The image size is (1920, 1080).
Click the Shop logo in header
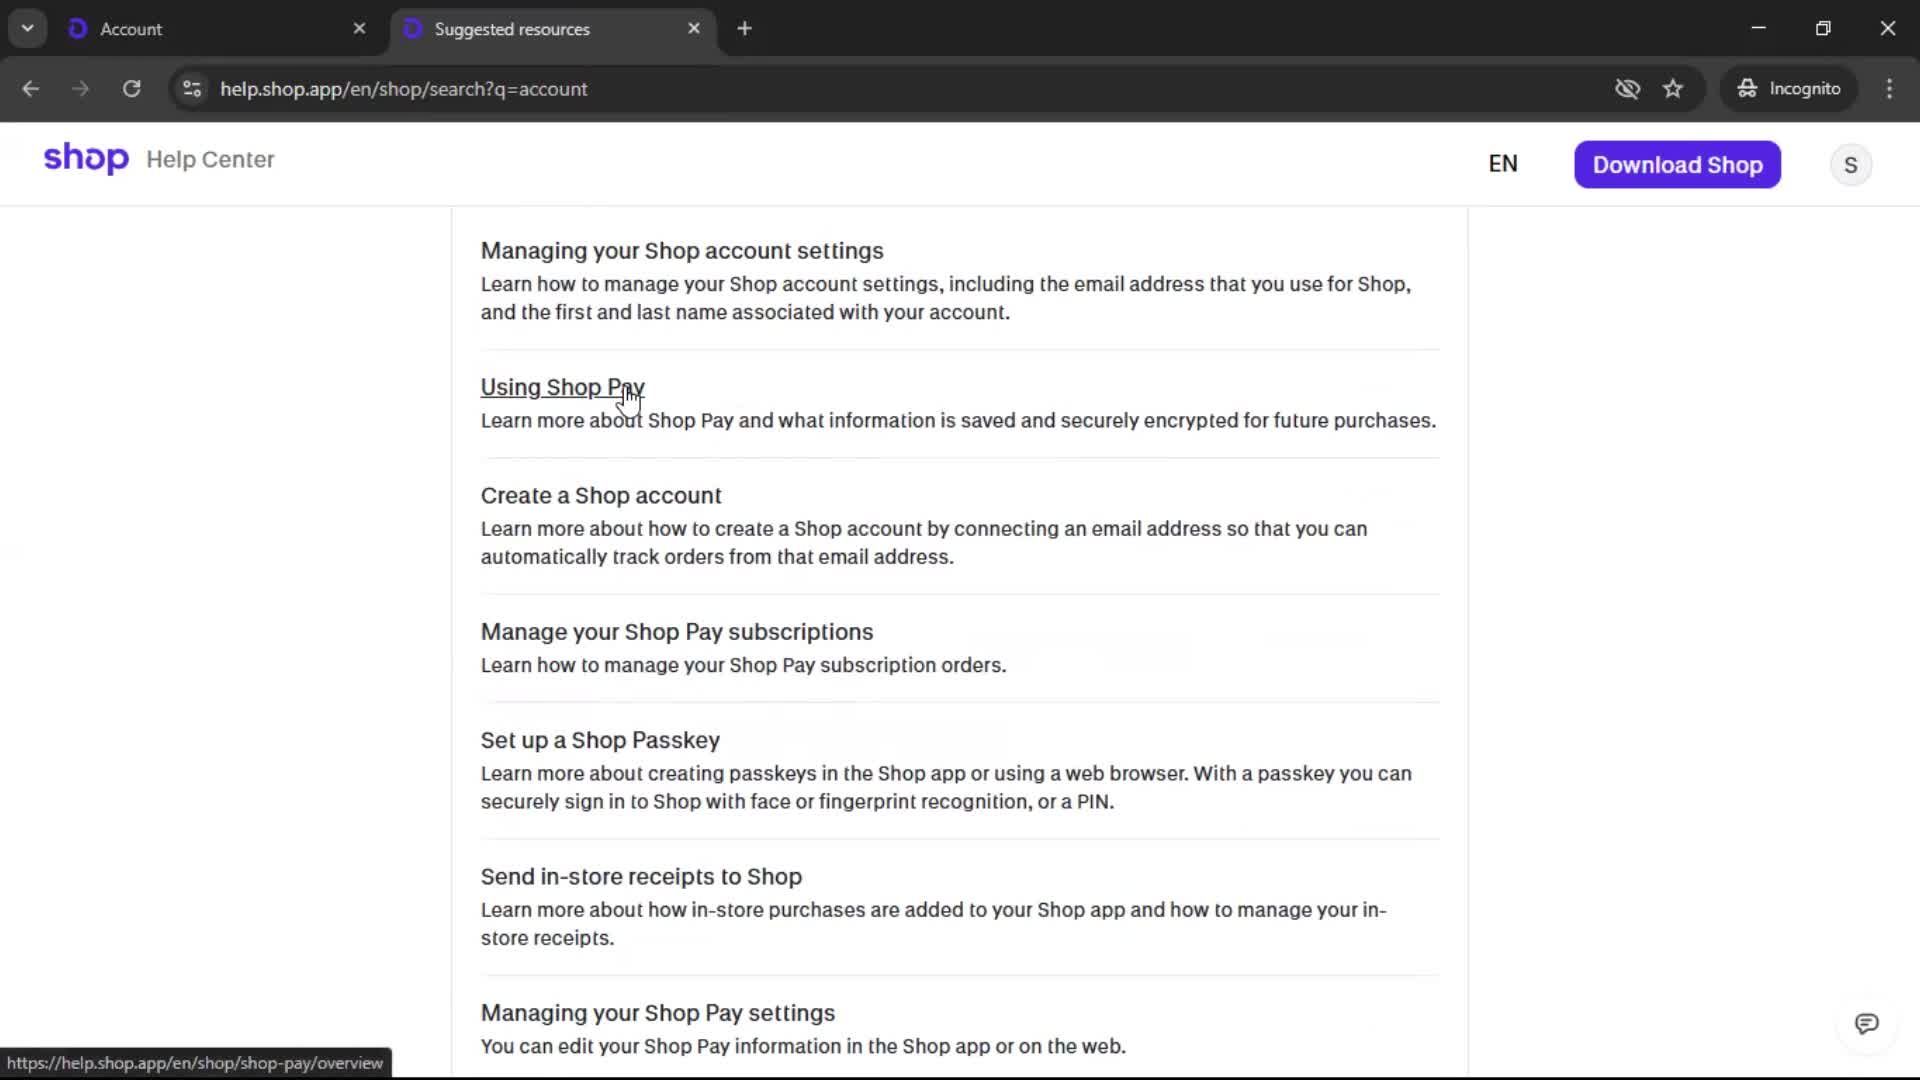click(x=86, y=158)
